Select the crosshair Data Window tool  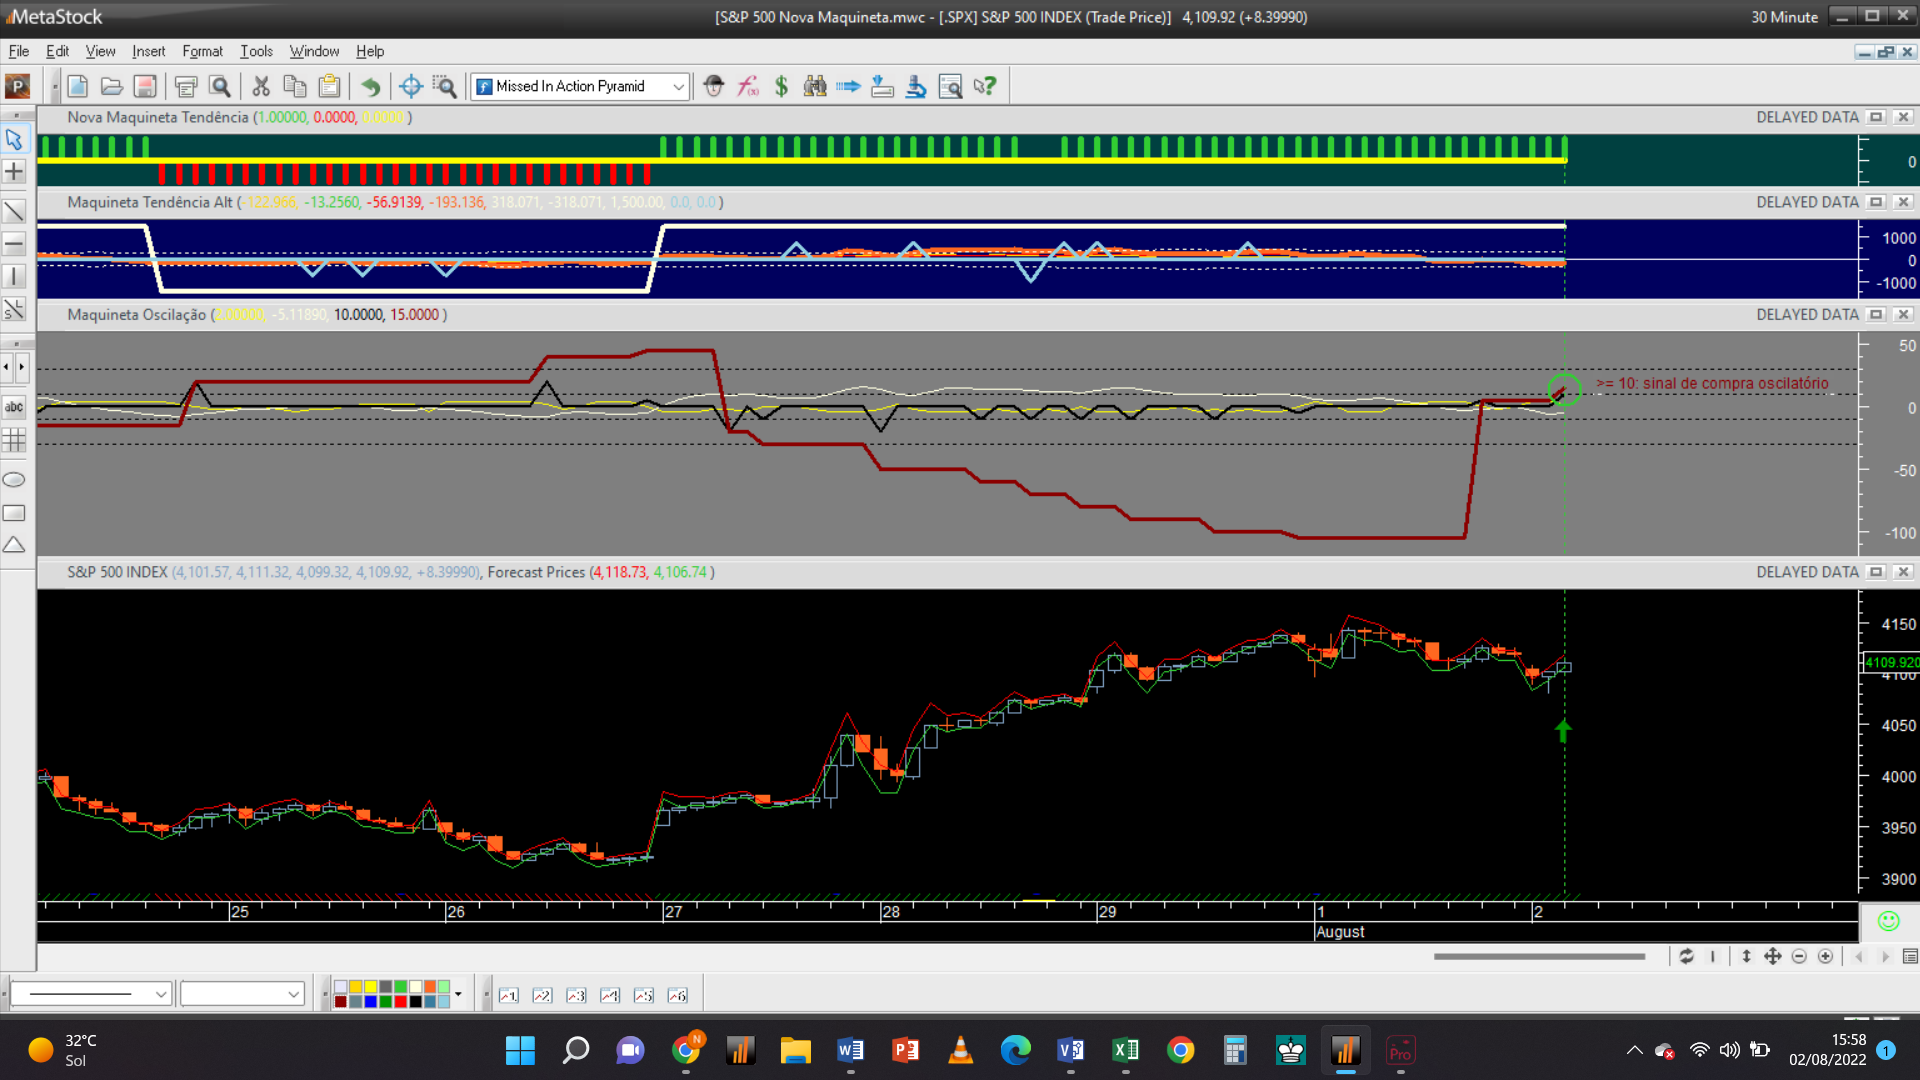point(410,87)
